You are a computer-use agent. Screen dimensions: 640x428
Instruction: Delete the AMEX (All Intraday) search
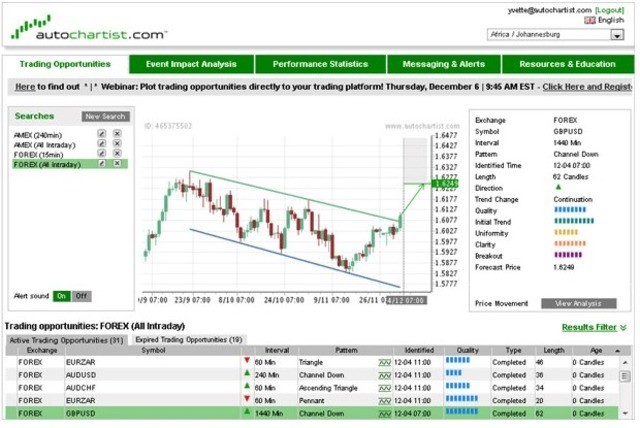tap(117, 144)
